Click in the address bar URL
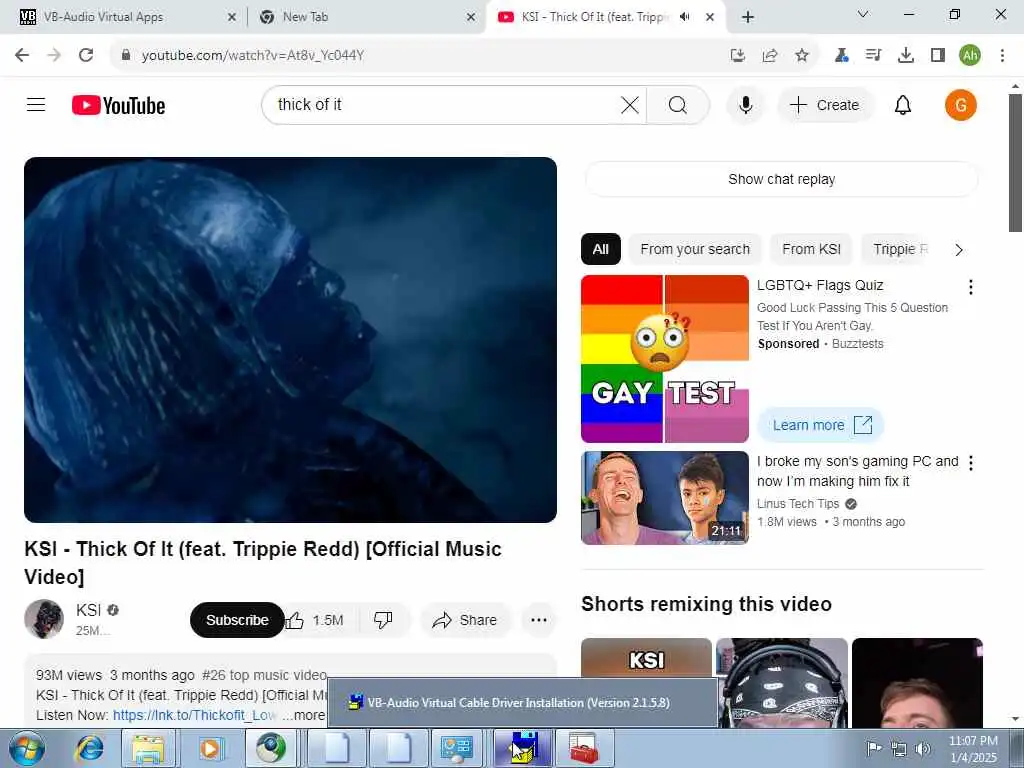 [x=252, y=55]
